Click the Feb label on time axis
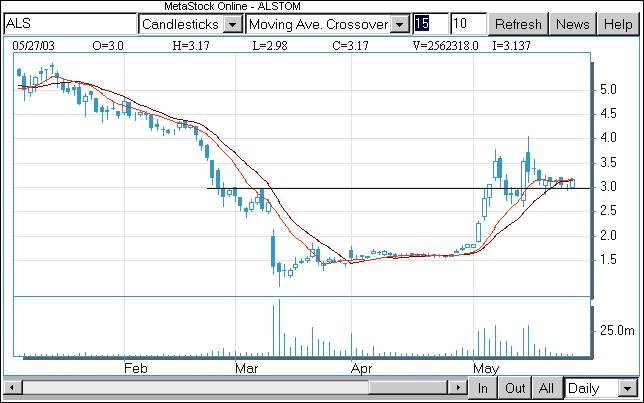Screen dimensions: 644x403 tap(136, 368)
